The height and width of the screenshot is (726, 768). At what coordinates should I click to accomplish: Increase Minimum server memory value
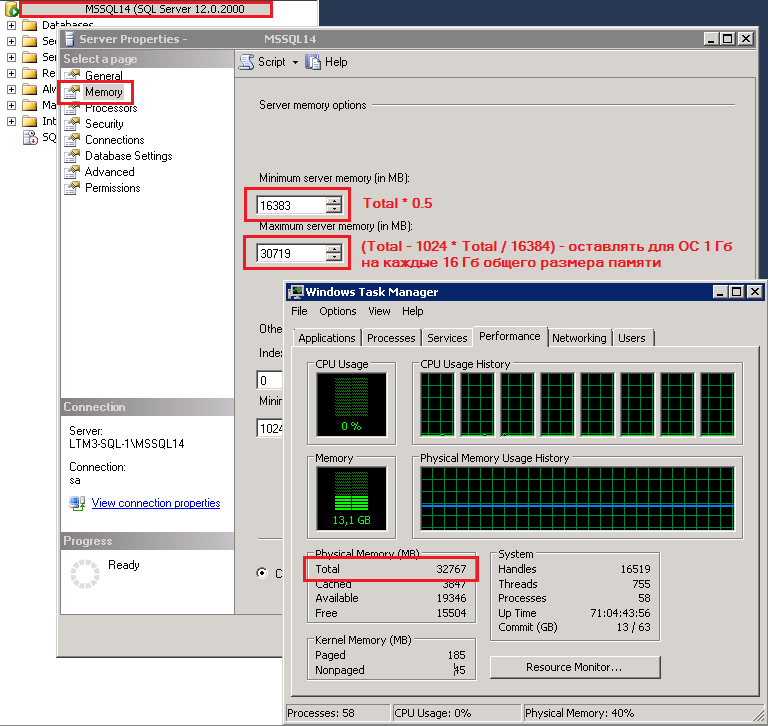tap(334, 201)
